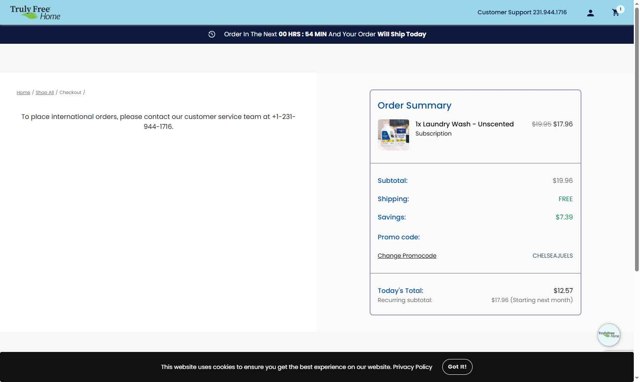640x382 pixels.
Task: Click the clock icon in the shipping banner
Action: tap(211, 34)
